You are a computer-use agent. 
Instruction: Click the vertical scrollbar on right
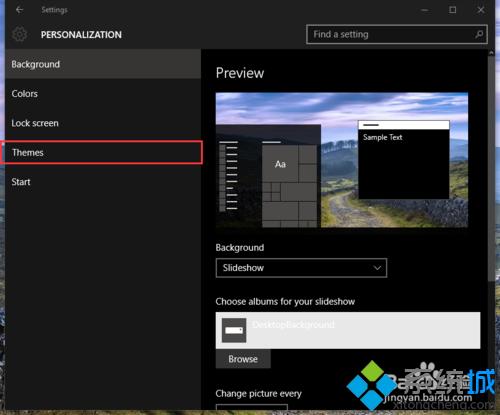pos(491,167)
